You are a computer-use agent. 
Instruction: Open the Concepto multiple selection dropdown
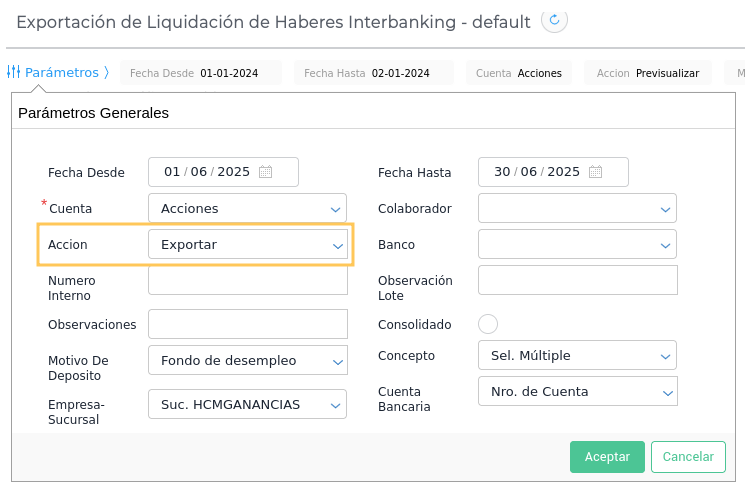point(665,355)
